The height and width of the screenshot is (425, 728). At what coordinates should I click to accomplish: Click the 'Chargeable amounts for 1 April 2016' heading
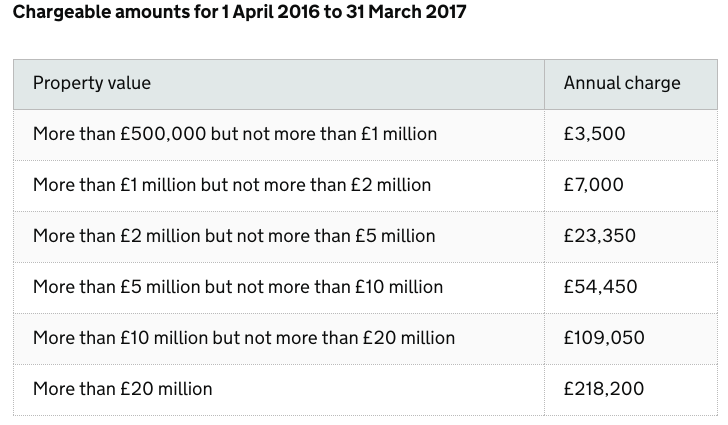click(x=238, y=14)
